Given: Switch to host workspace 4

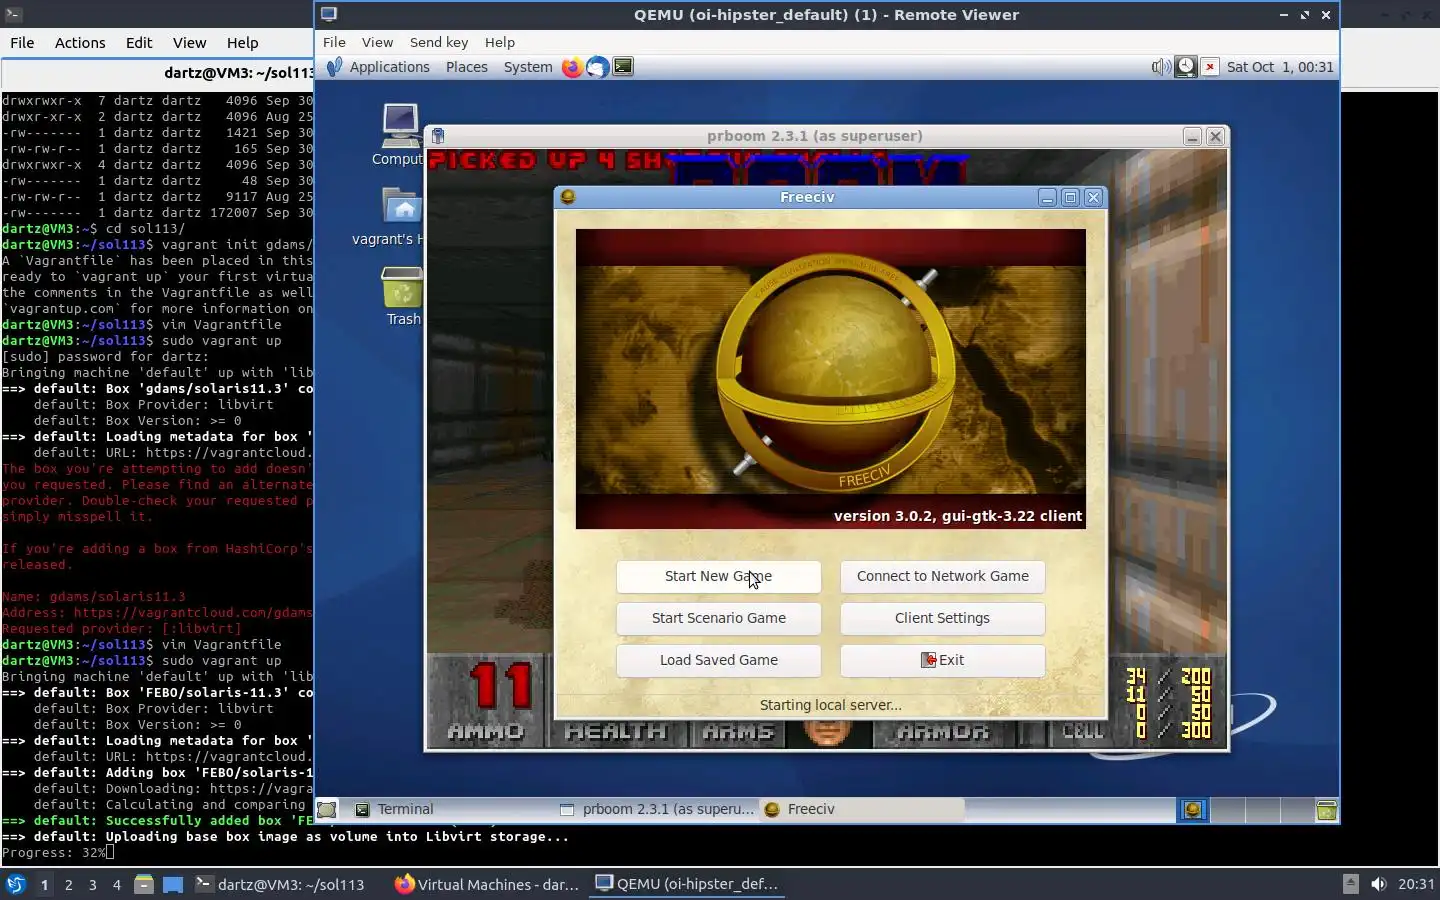Looking at the screenshot, I should pyautogui.click(x=117, y=884).
